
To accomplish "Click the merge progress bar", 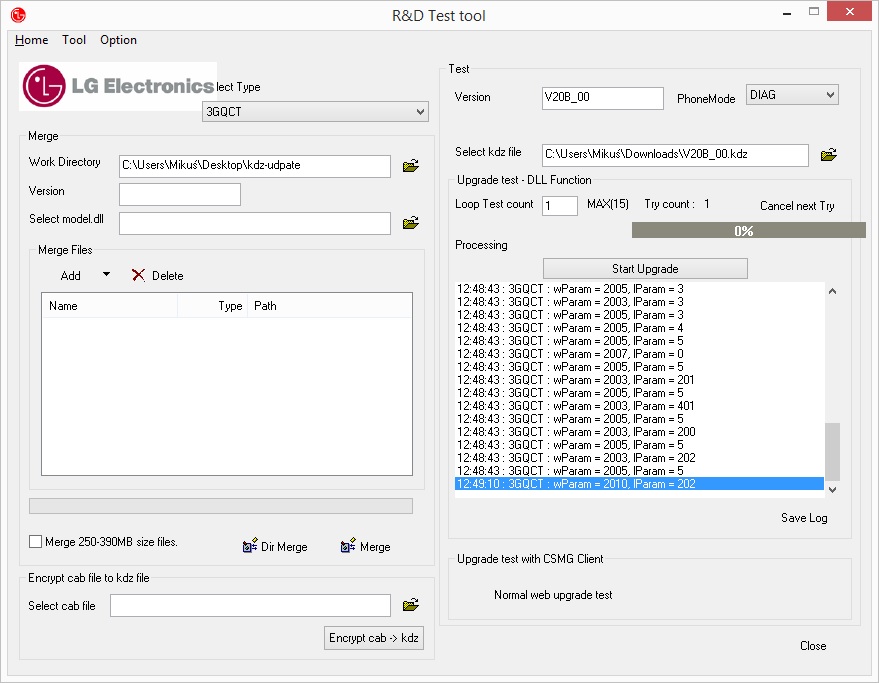I will coord(221,506).
